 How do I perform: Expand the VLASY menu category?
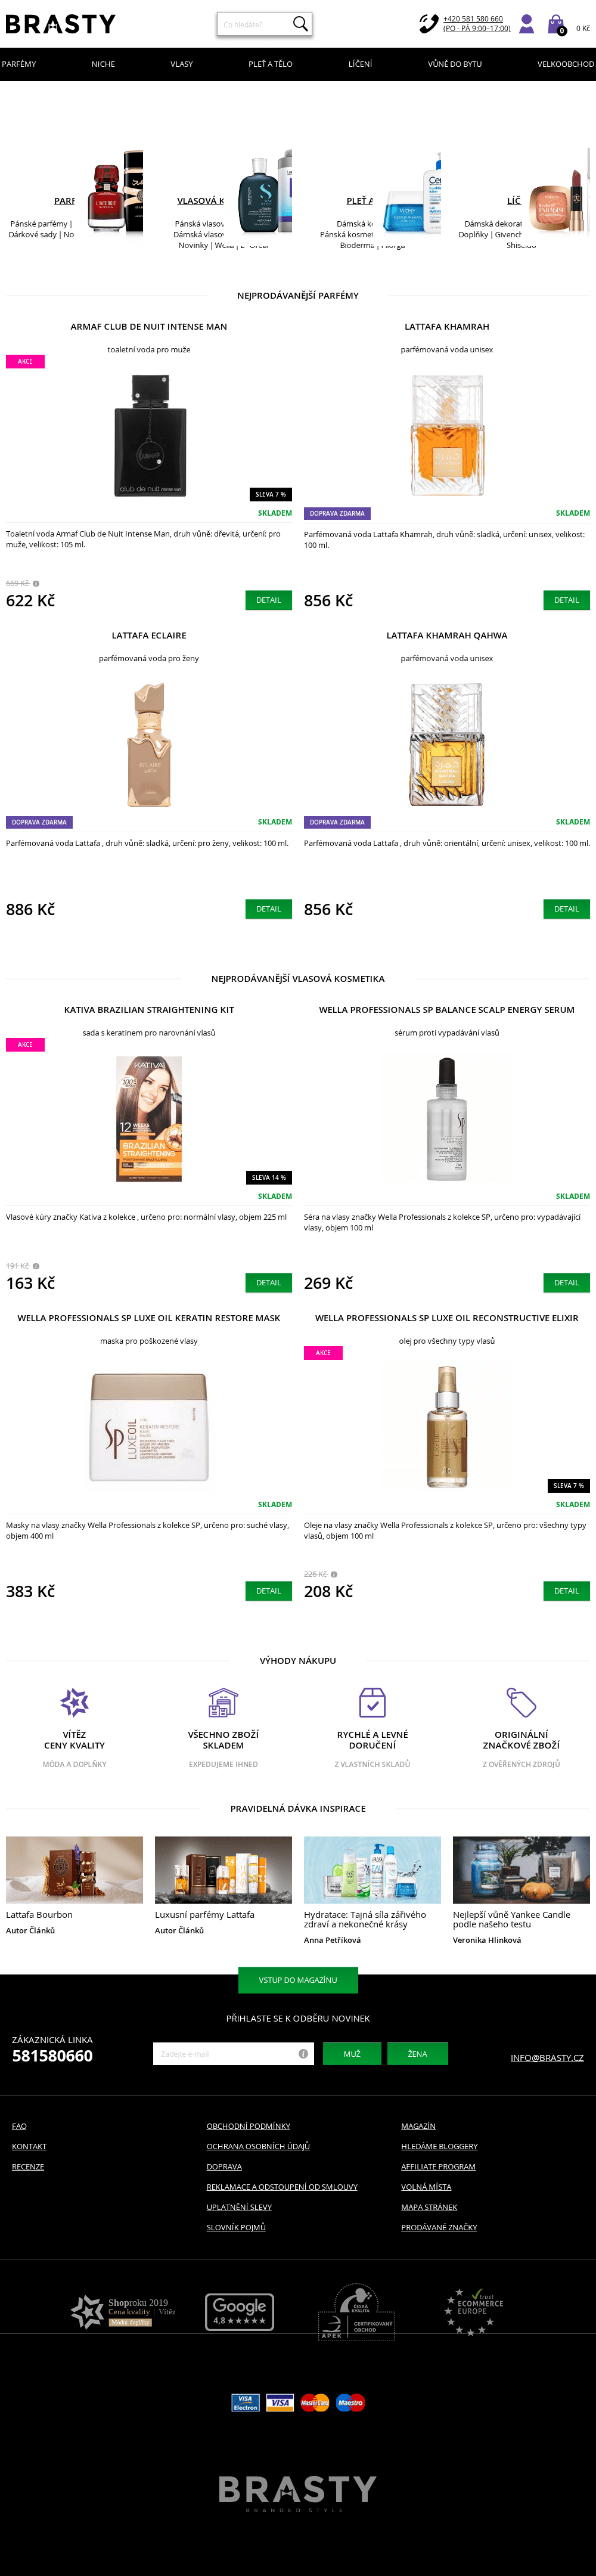coord(181,64)
